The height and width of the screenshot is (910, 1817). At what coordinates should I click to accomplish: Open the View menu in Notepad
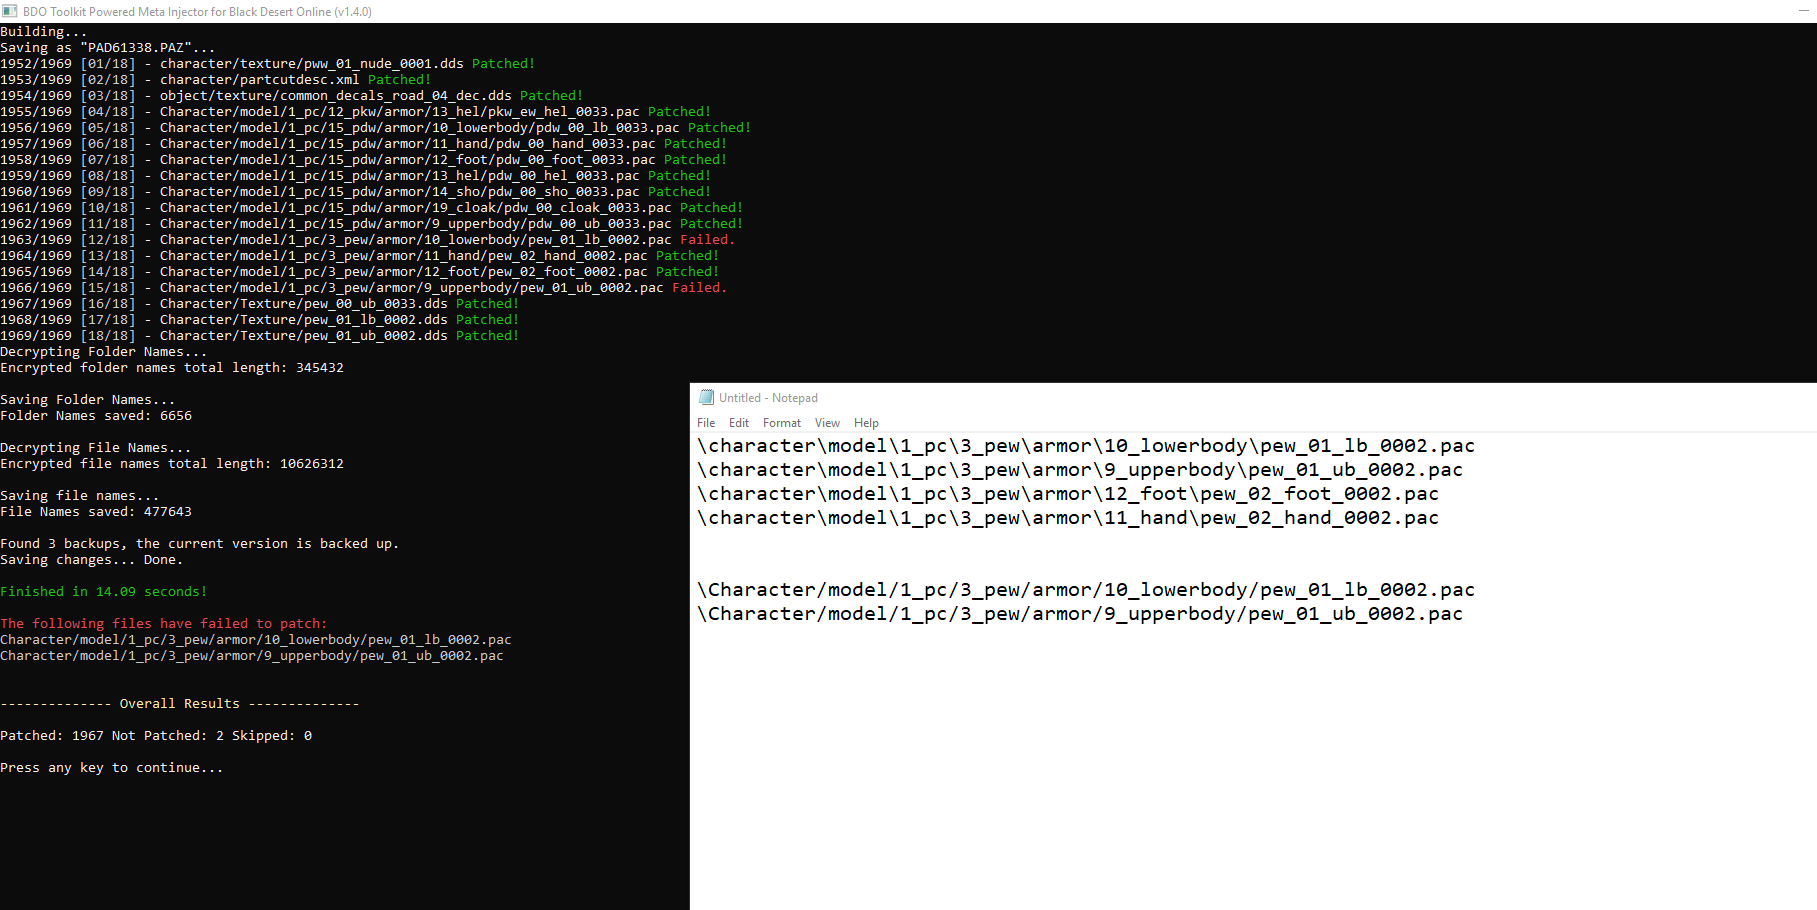point(827,423)
